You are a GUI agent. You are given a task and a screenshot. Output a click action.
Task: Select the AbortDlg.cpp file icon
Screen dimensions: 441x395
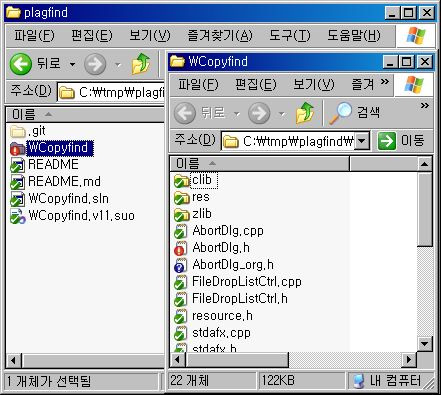[x=181, y=231]
